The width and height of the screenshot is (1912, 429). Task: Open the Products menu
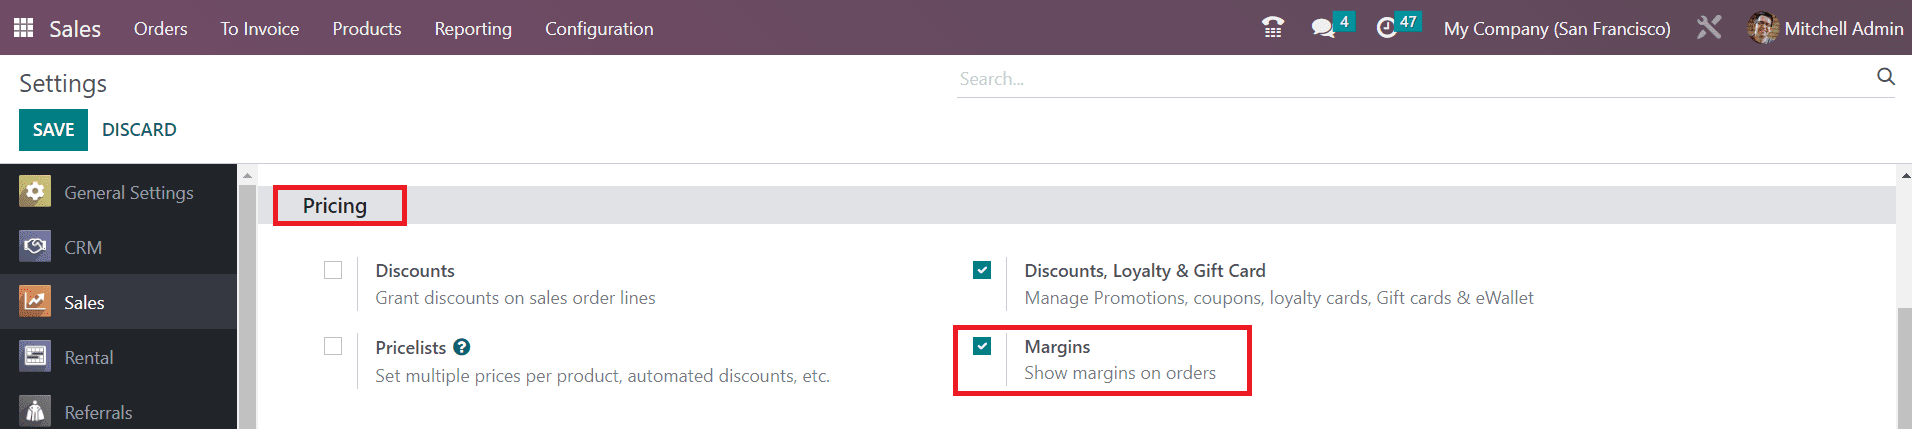click(x=366, y=29)
